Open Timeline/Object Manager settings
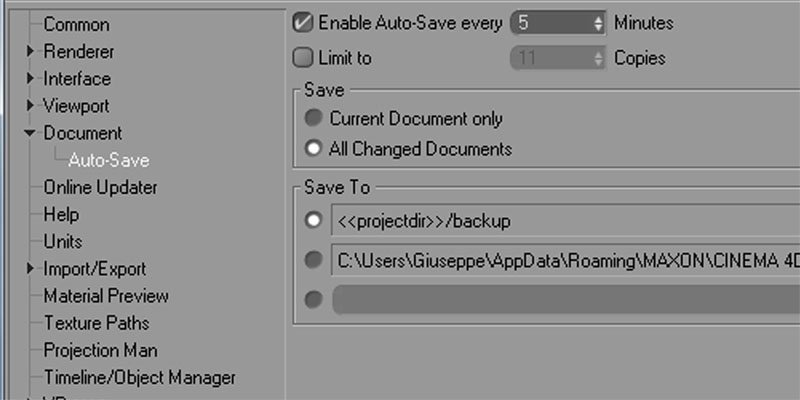Image resolution: width=800 pixels, height=400 pixels. pos(139,377)
